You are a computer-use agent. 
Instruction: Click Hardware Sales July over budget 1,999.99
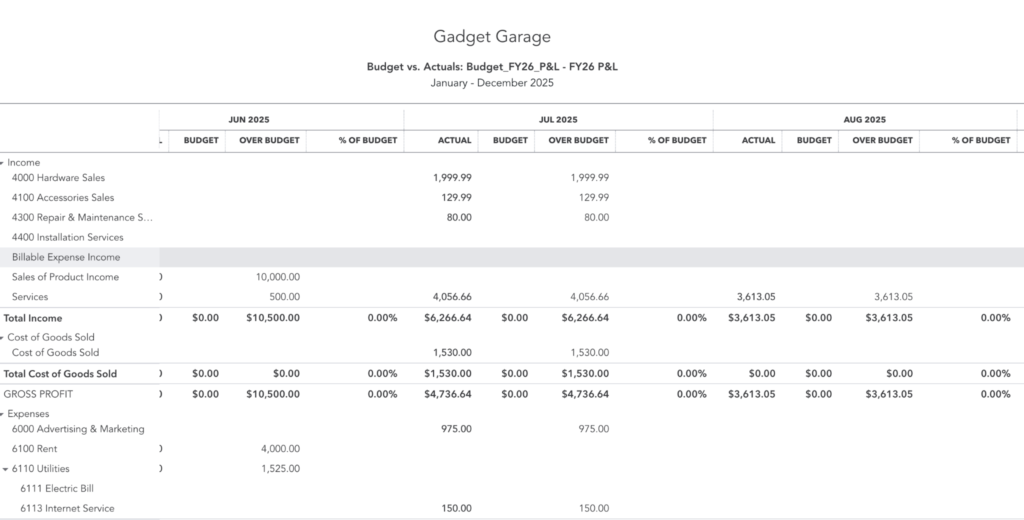590,178
